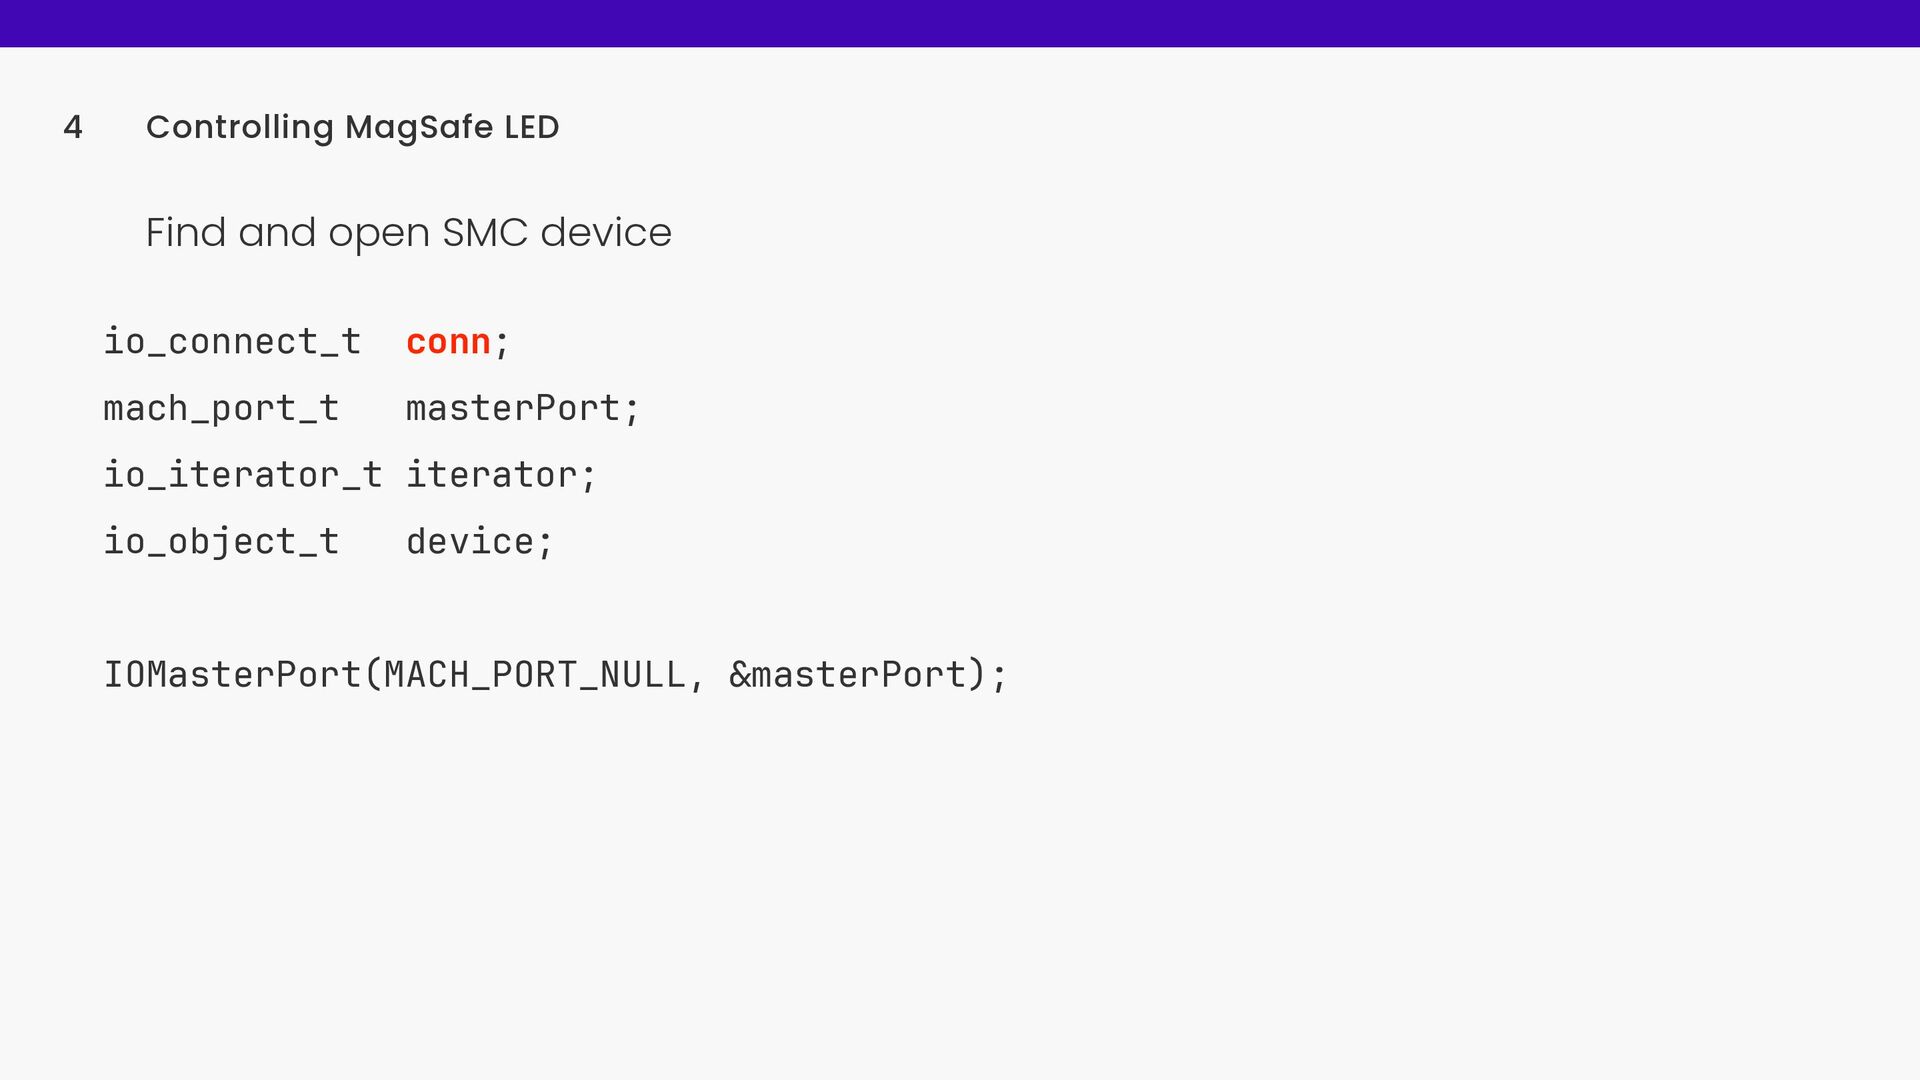Click the MACH_PORT_NULL argument
1920x1080 pixels.
coord(535,675)
